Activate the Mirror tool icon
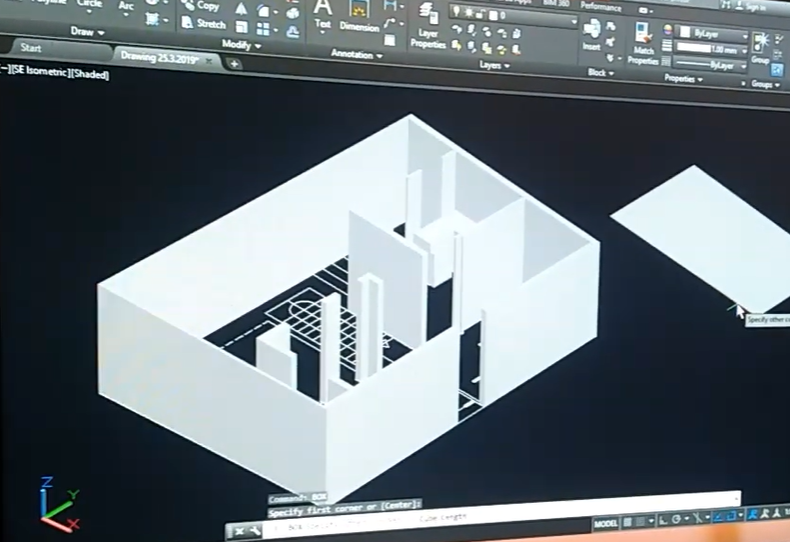Image resolution: width=790 pixels, height=542 pixels. [x=241, y=8]
